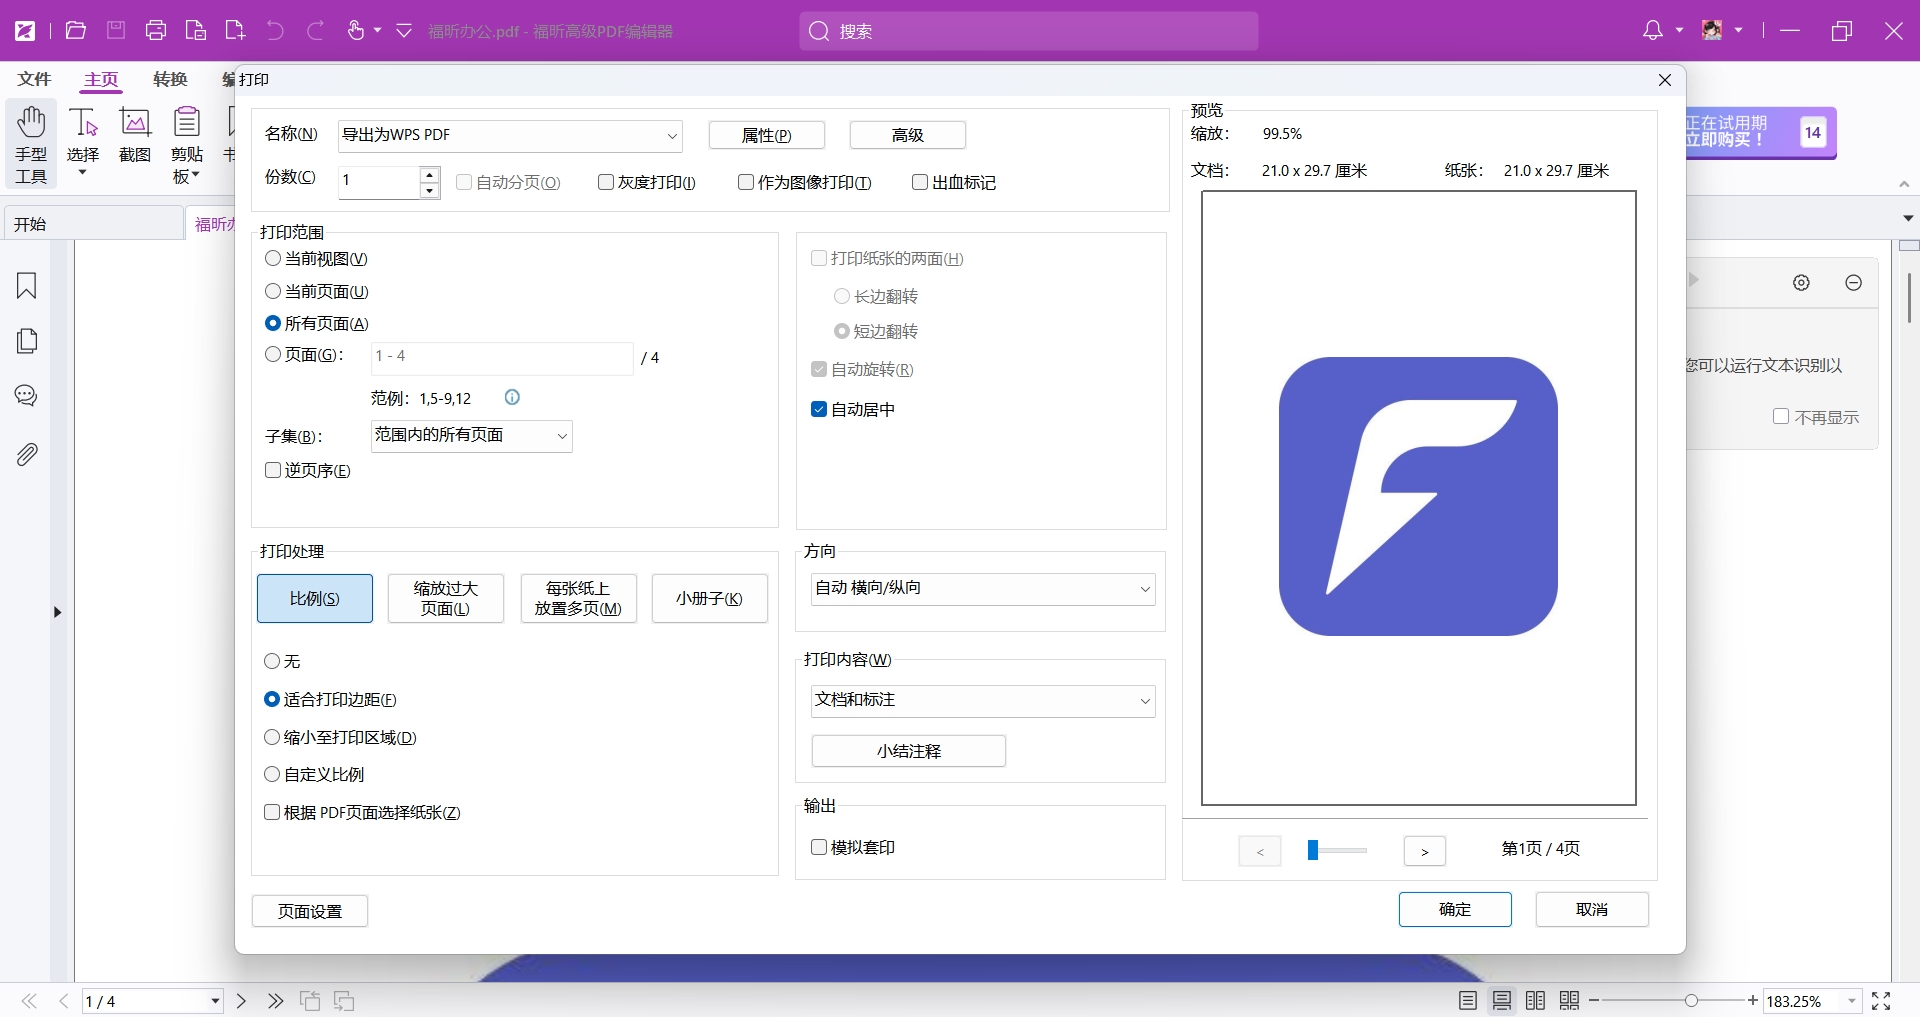Click the print icon in title bar
The image size is (1920, 1017).
pyautogui.click(x=156, y=30)
